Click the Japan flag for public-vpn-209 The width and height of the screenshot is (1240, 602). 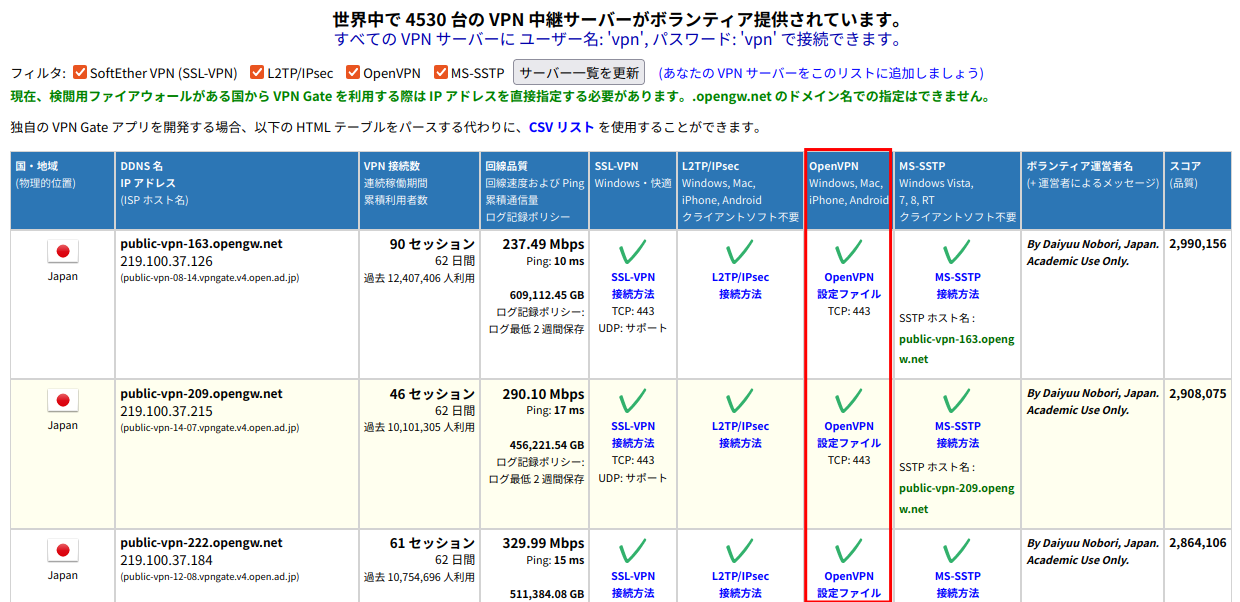(x=62, y=401)
